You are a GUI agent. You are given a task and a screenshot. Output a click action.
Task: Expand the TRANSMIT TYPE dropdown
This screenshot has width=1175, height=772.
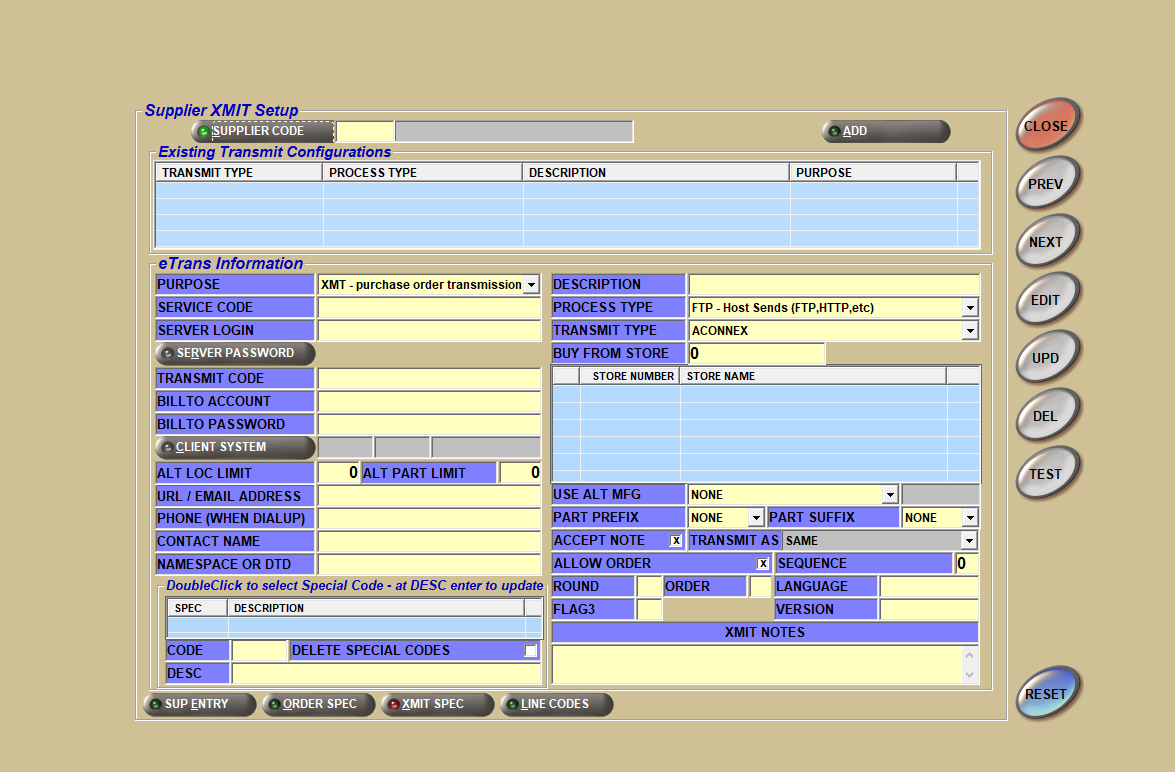click(x=969, y=331)
